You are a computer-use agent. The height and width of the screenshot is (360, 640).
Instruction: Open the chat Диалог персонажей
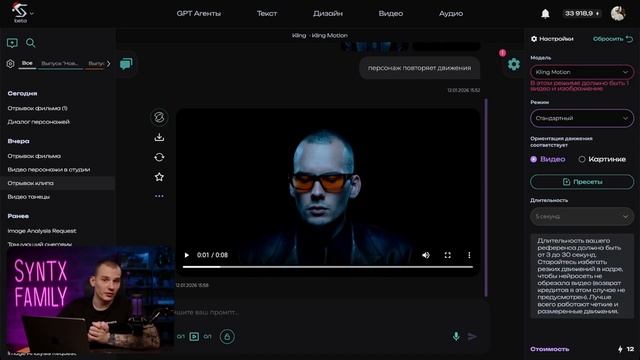click(38, 122)
